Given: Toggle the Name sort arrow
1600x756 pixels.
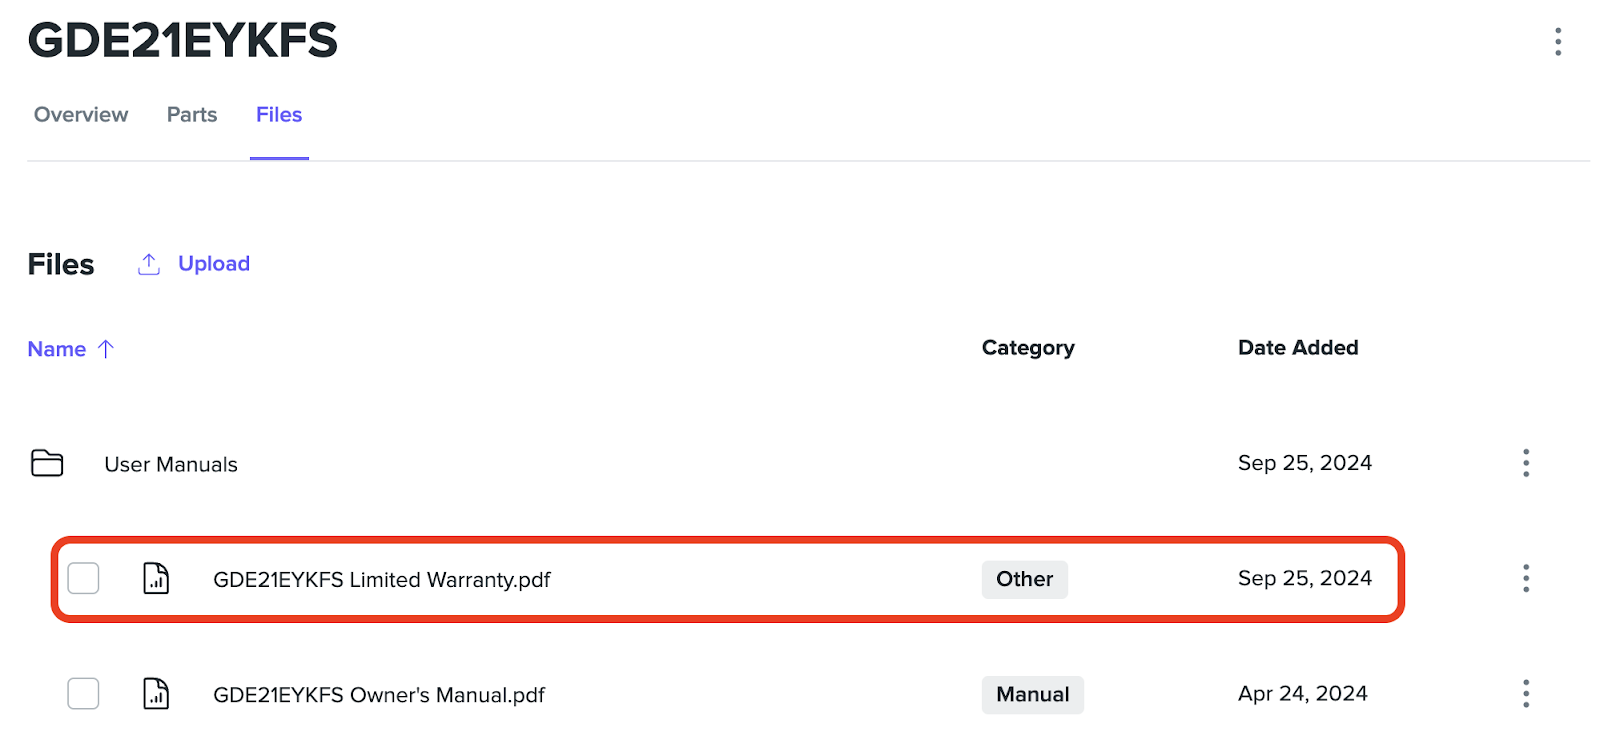Looking at the screenshot, I should [x=106, y=349].
